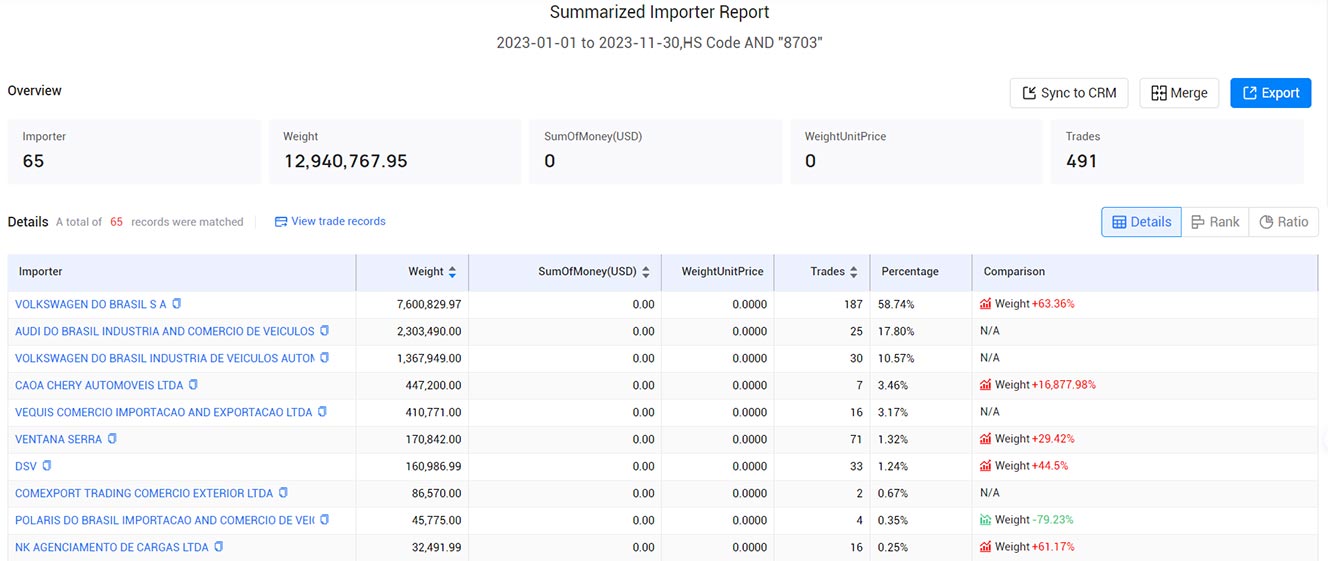Copy the VEQUIS COMERCIO importer name
Image resolution: width=1328 pixels, height=561 pixels.
pos(322,412)
